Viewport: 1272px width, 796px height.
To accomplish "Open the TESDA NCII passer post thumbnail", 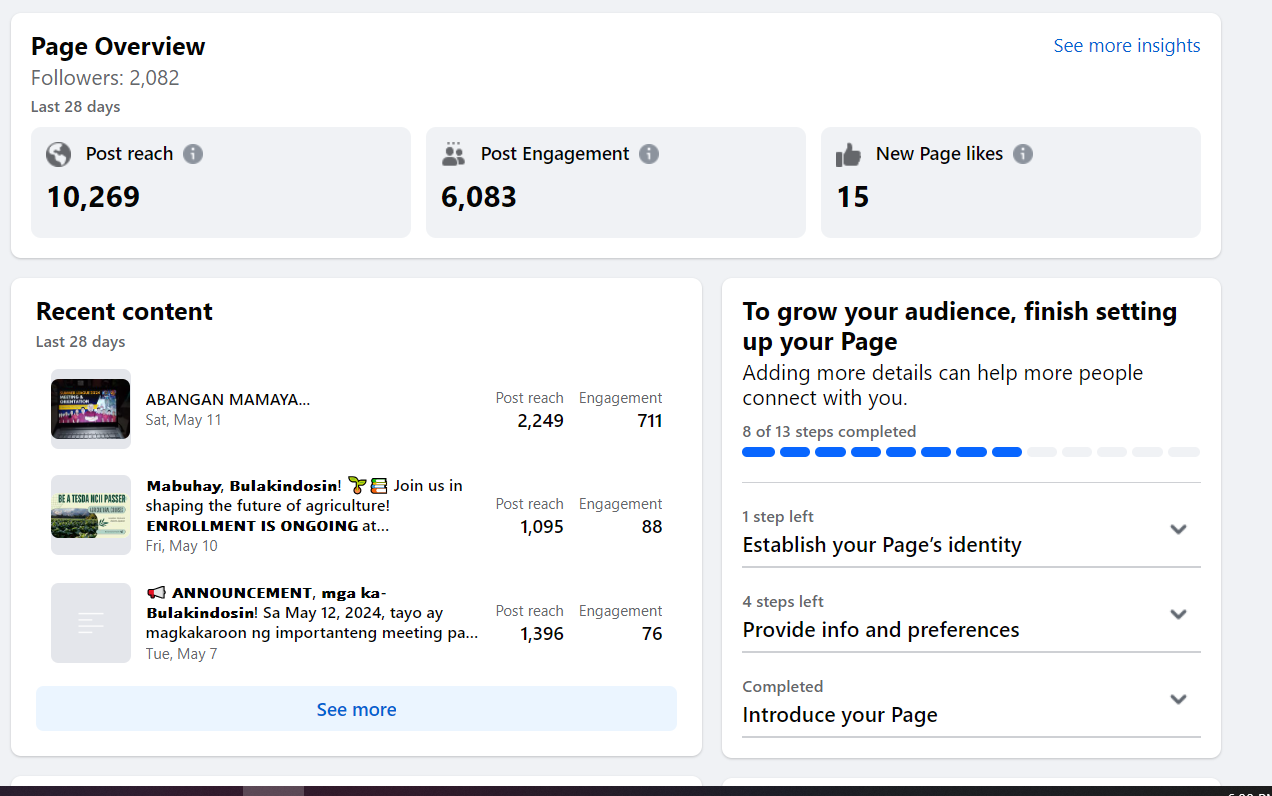I will [91, 515].
